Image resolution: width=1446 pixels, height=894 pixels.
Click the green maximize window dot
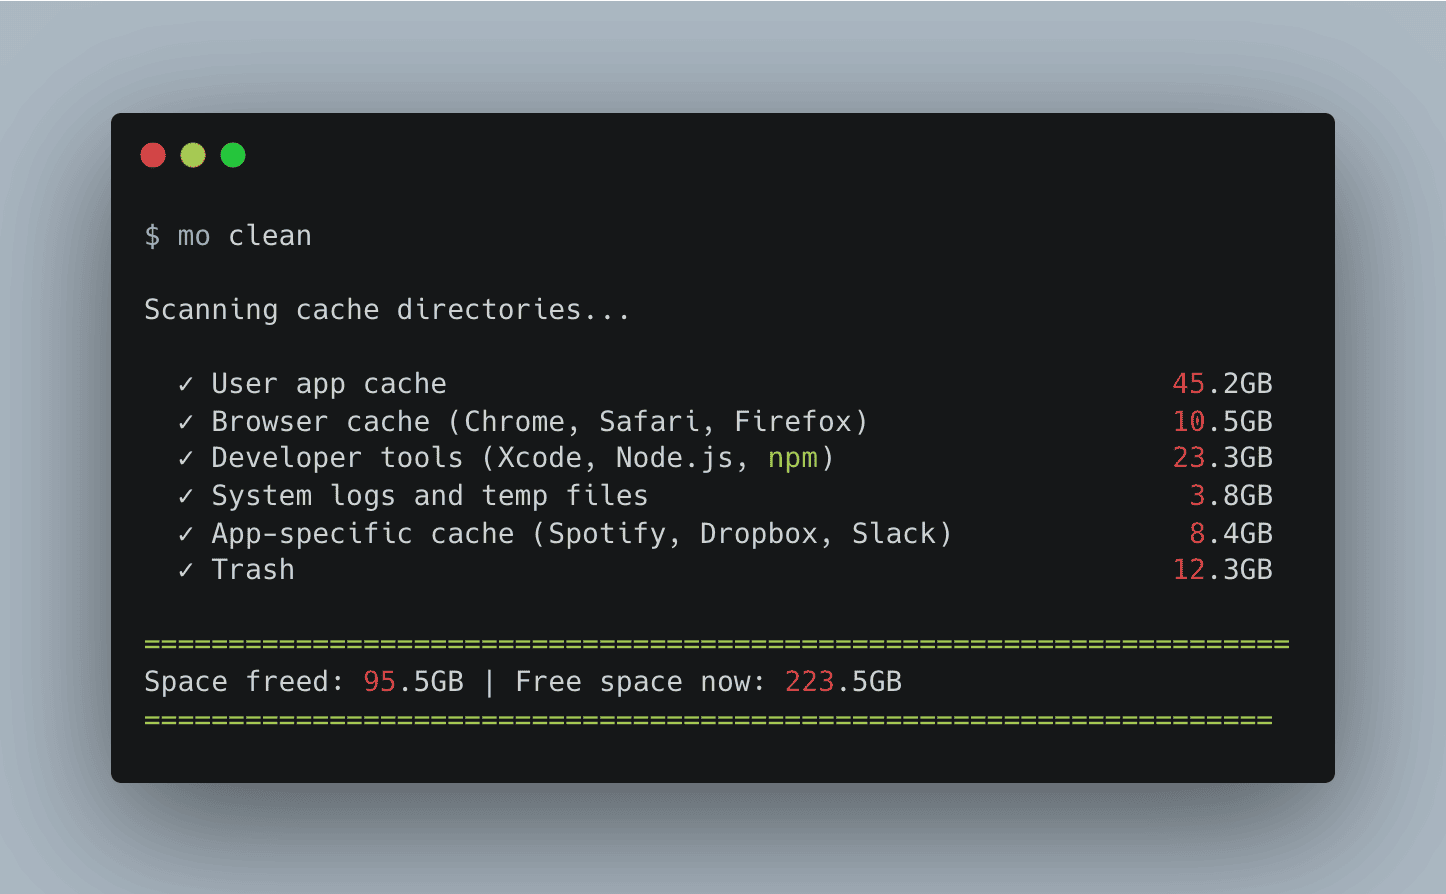[233, 155]
